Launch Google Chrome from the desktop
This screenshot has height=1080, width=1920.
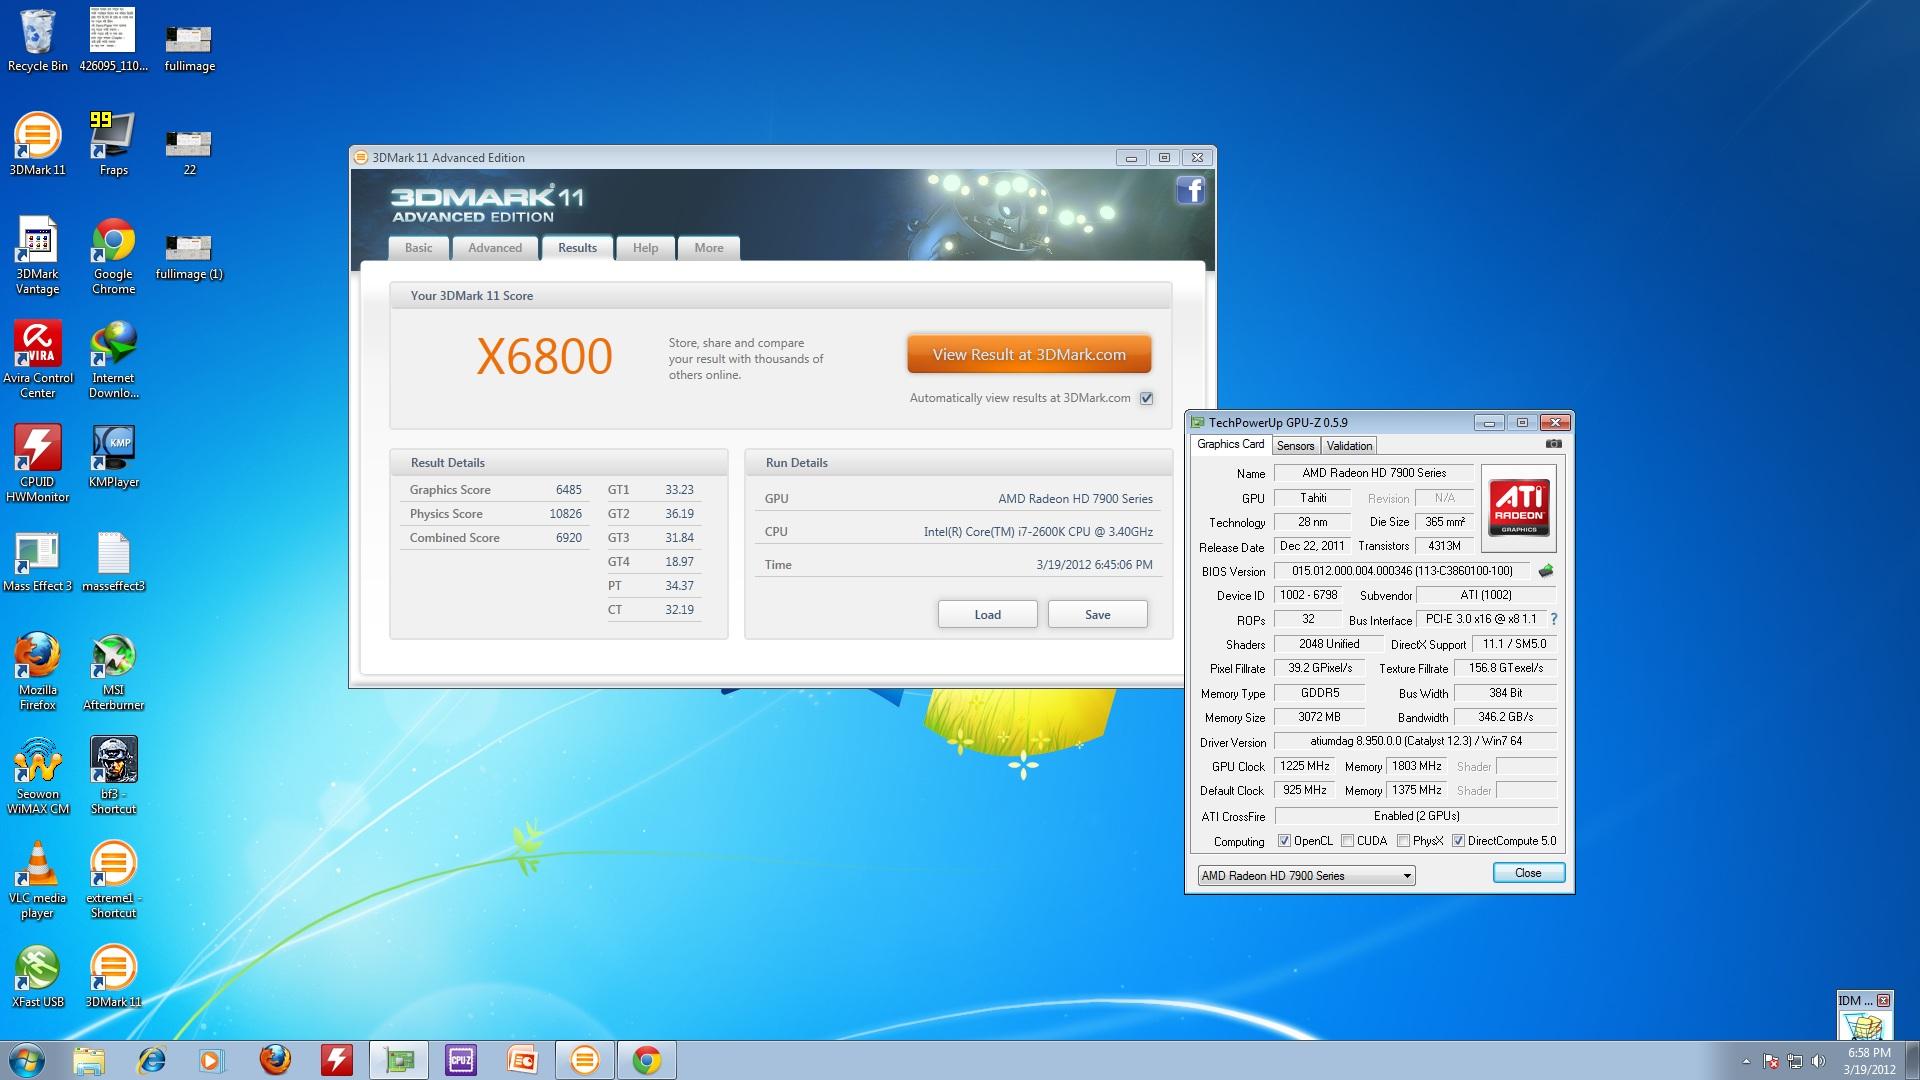(113, 255)
